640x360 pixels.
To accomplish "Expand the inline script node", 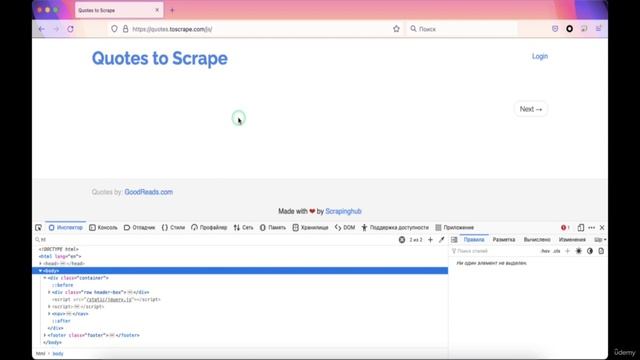I will [x=49, y=307].
